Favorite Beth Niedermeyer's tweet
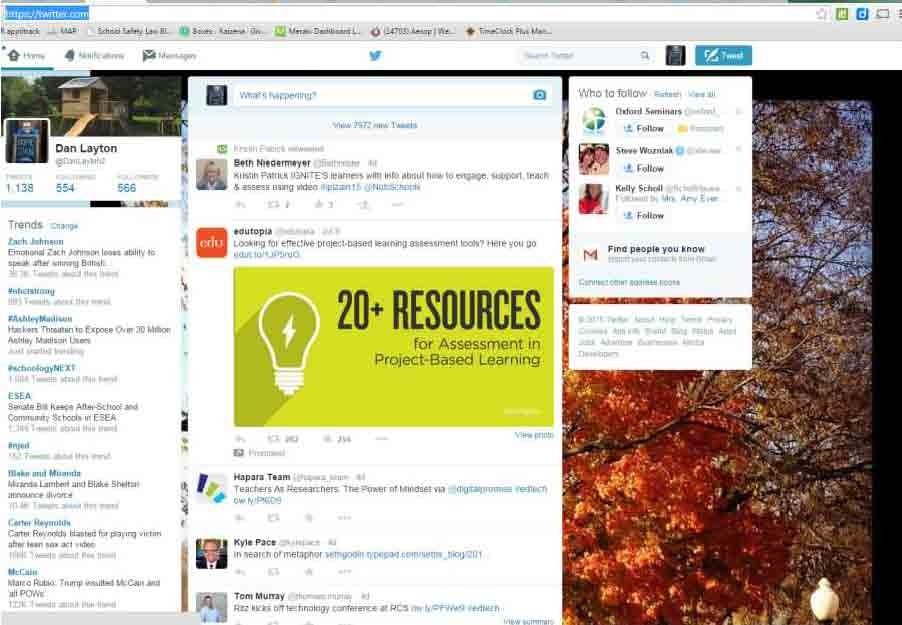This screenshot has width=902, height=625. point(319,204)
